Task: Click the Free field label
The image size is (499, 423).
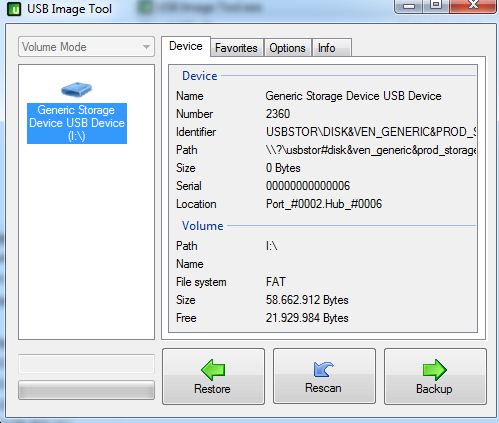Action: [186, 318]
